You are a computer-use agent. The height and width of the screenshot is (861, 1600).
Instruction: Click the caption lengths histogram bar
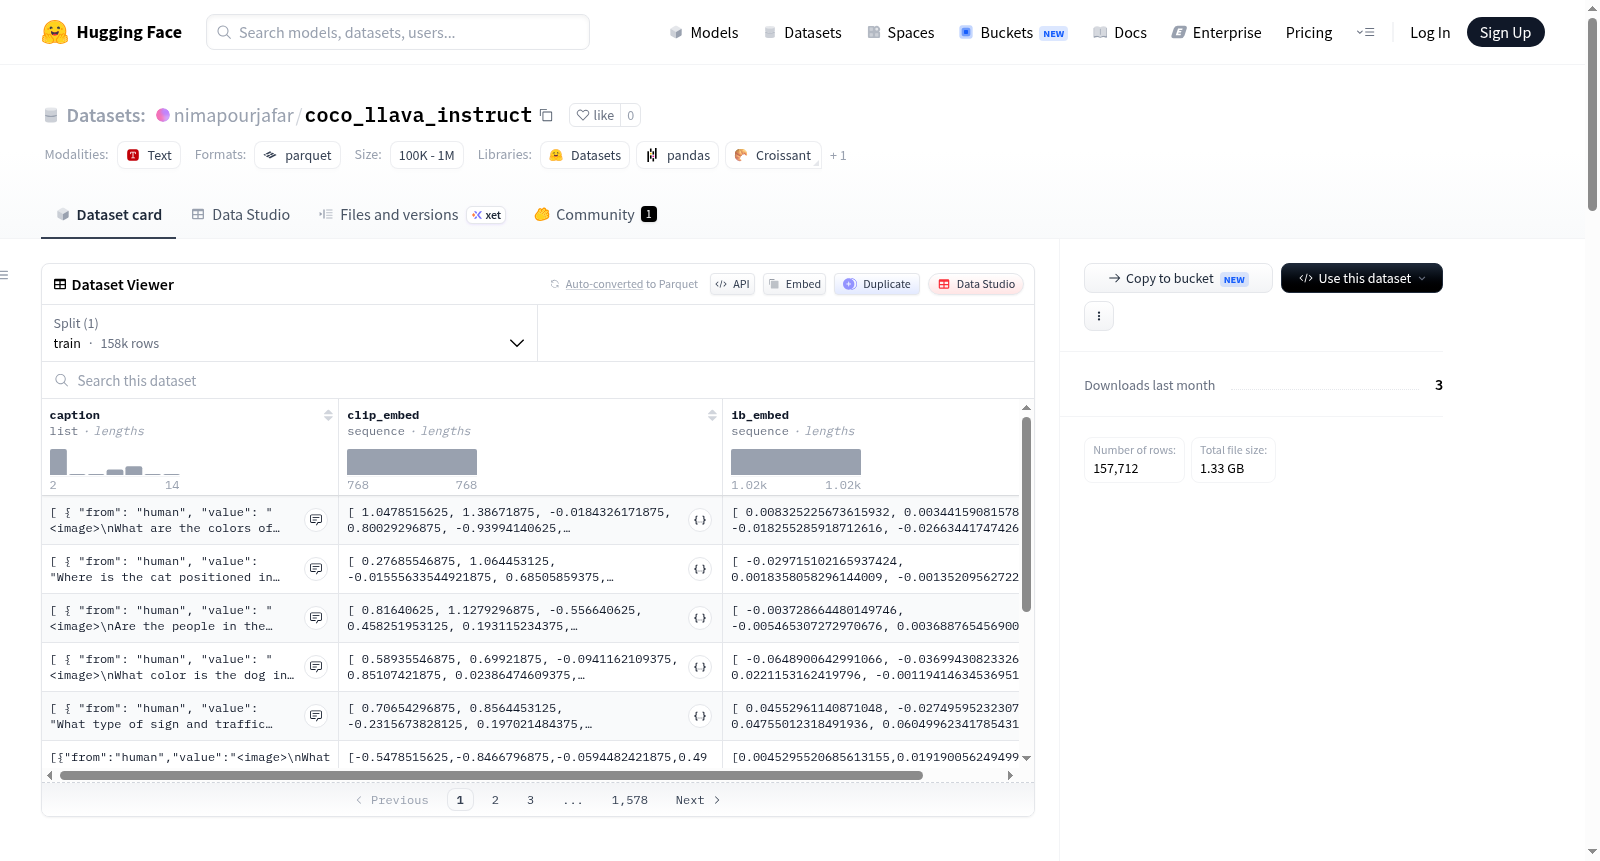[x=58, y=462]
